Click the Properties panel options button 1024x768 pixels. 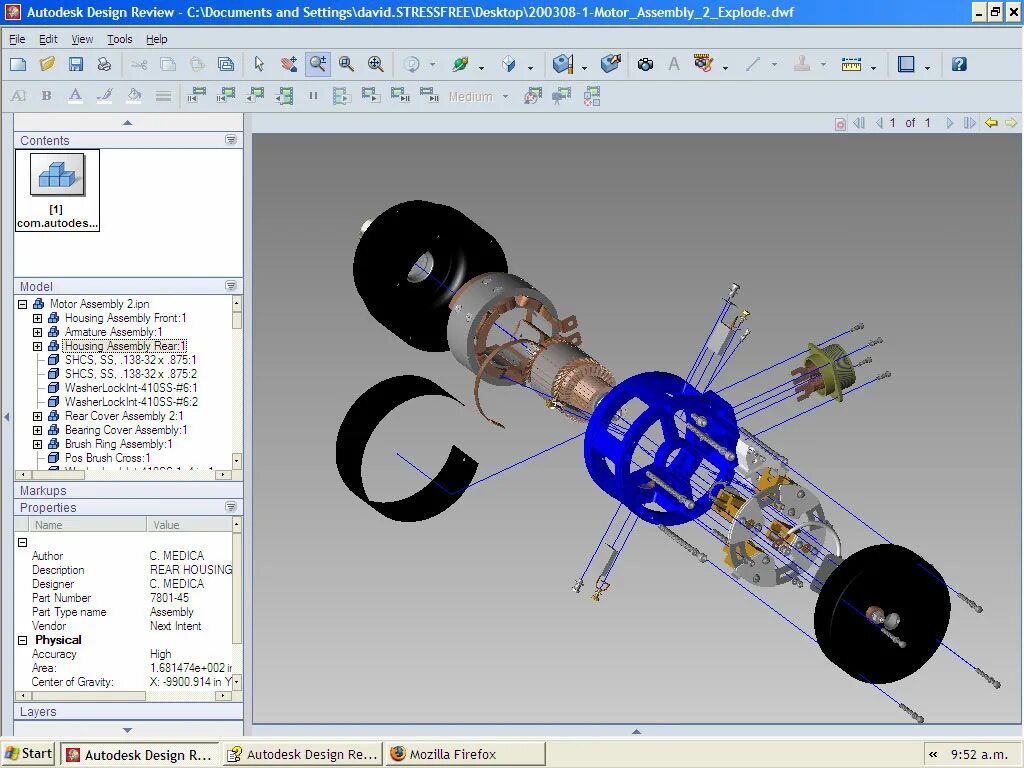click(231, 507)
